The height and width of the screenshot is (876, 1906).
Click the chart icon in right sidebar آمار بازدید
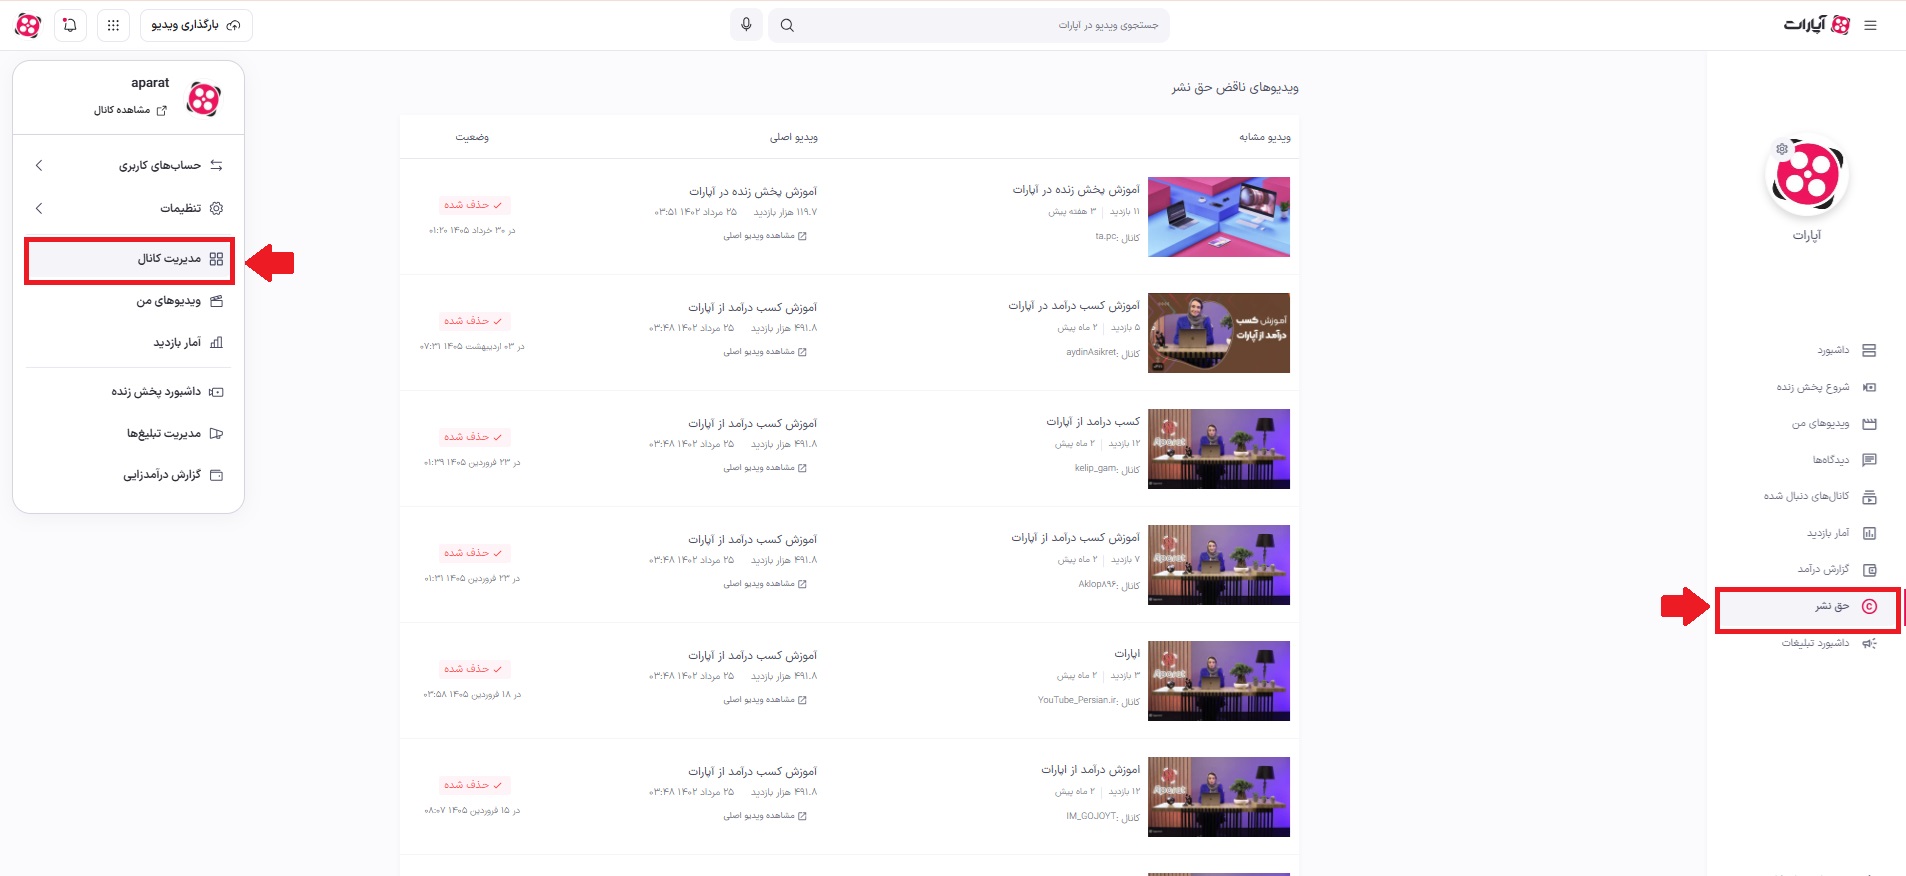pyautogui.click(x=1869, y=533)
